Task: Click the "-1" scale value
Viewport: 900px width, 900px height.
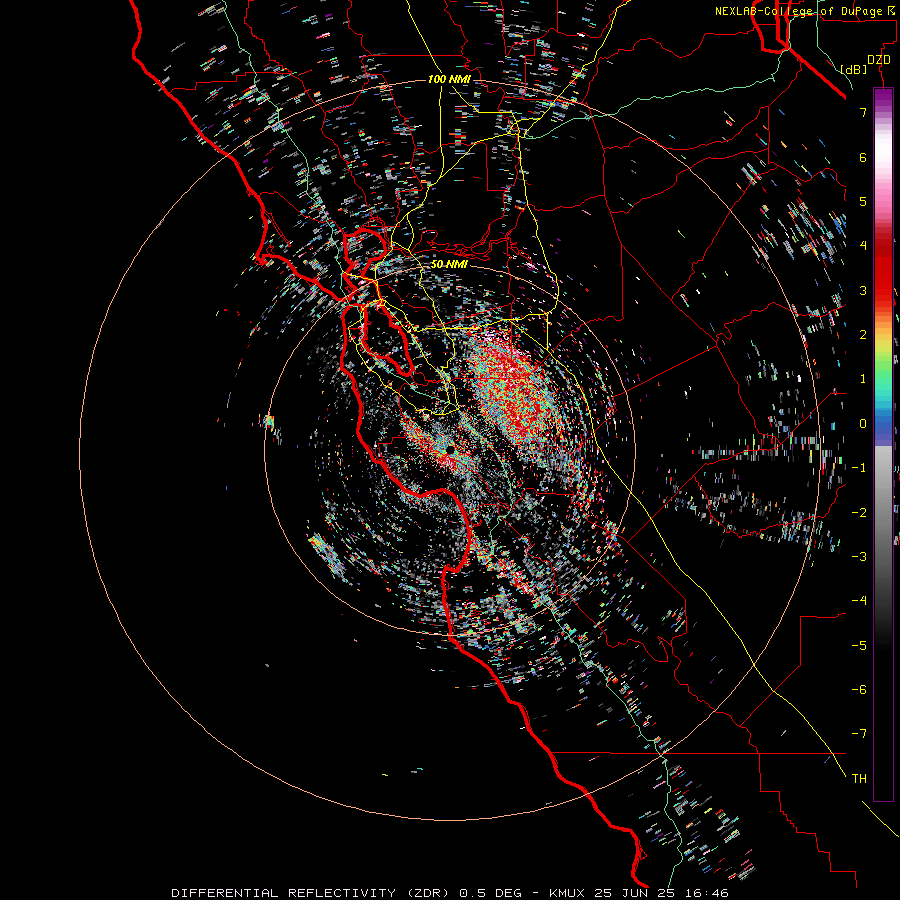Action: [859, 468]
